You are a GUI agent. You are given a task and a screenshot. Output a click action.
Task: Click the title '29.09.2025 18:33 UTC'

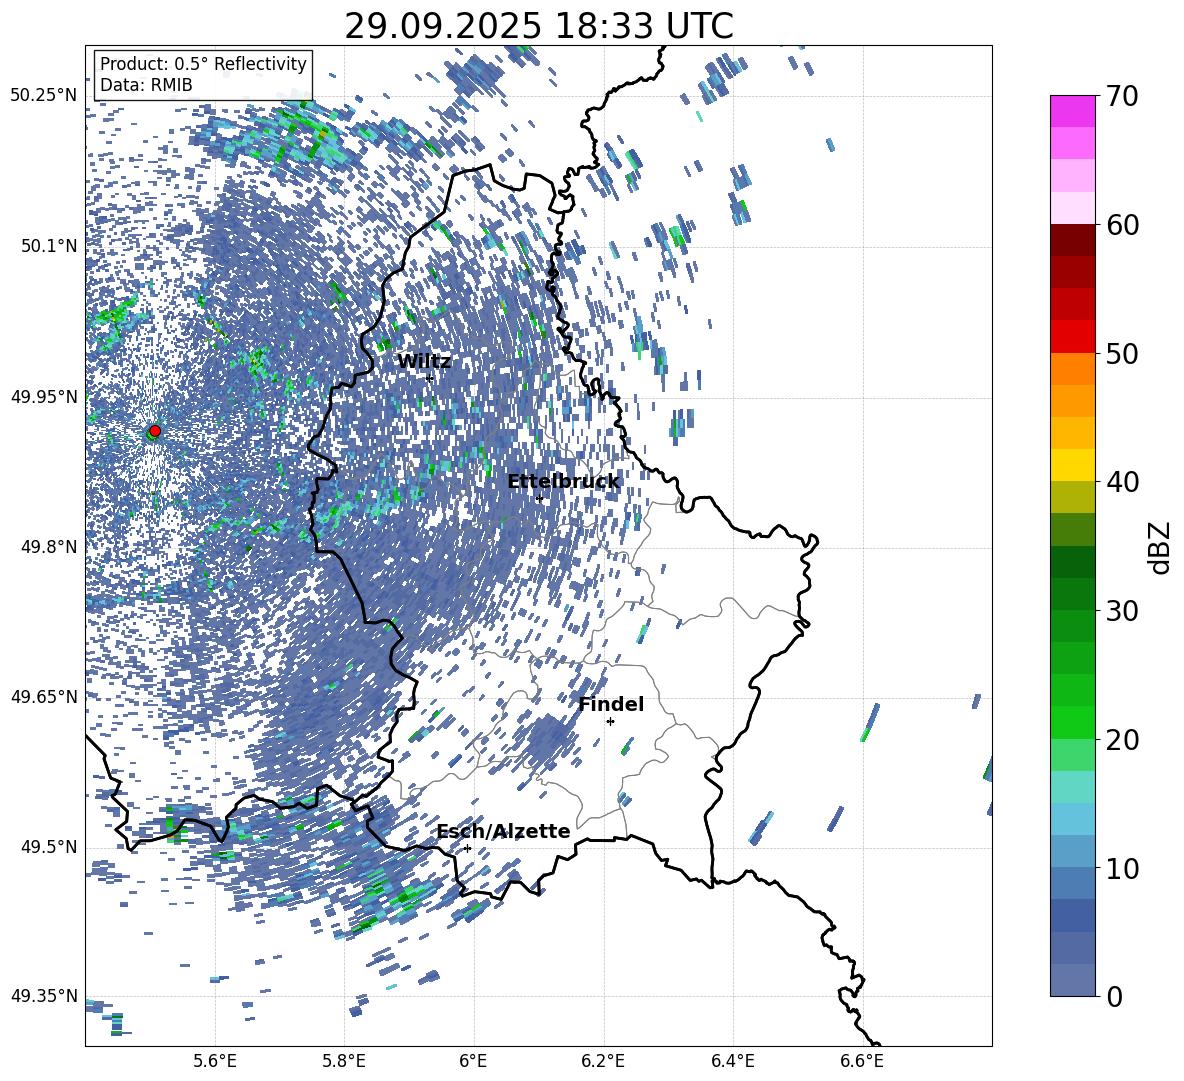pyautogui.click(x=538, y=27)
